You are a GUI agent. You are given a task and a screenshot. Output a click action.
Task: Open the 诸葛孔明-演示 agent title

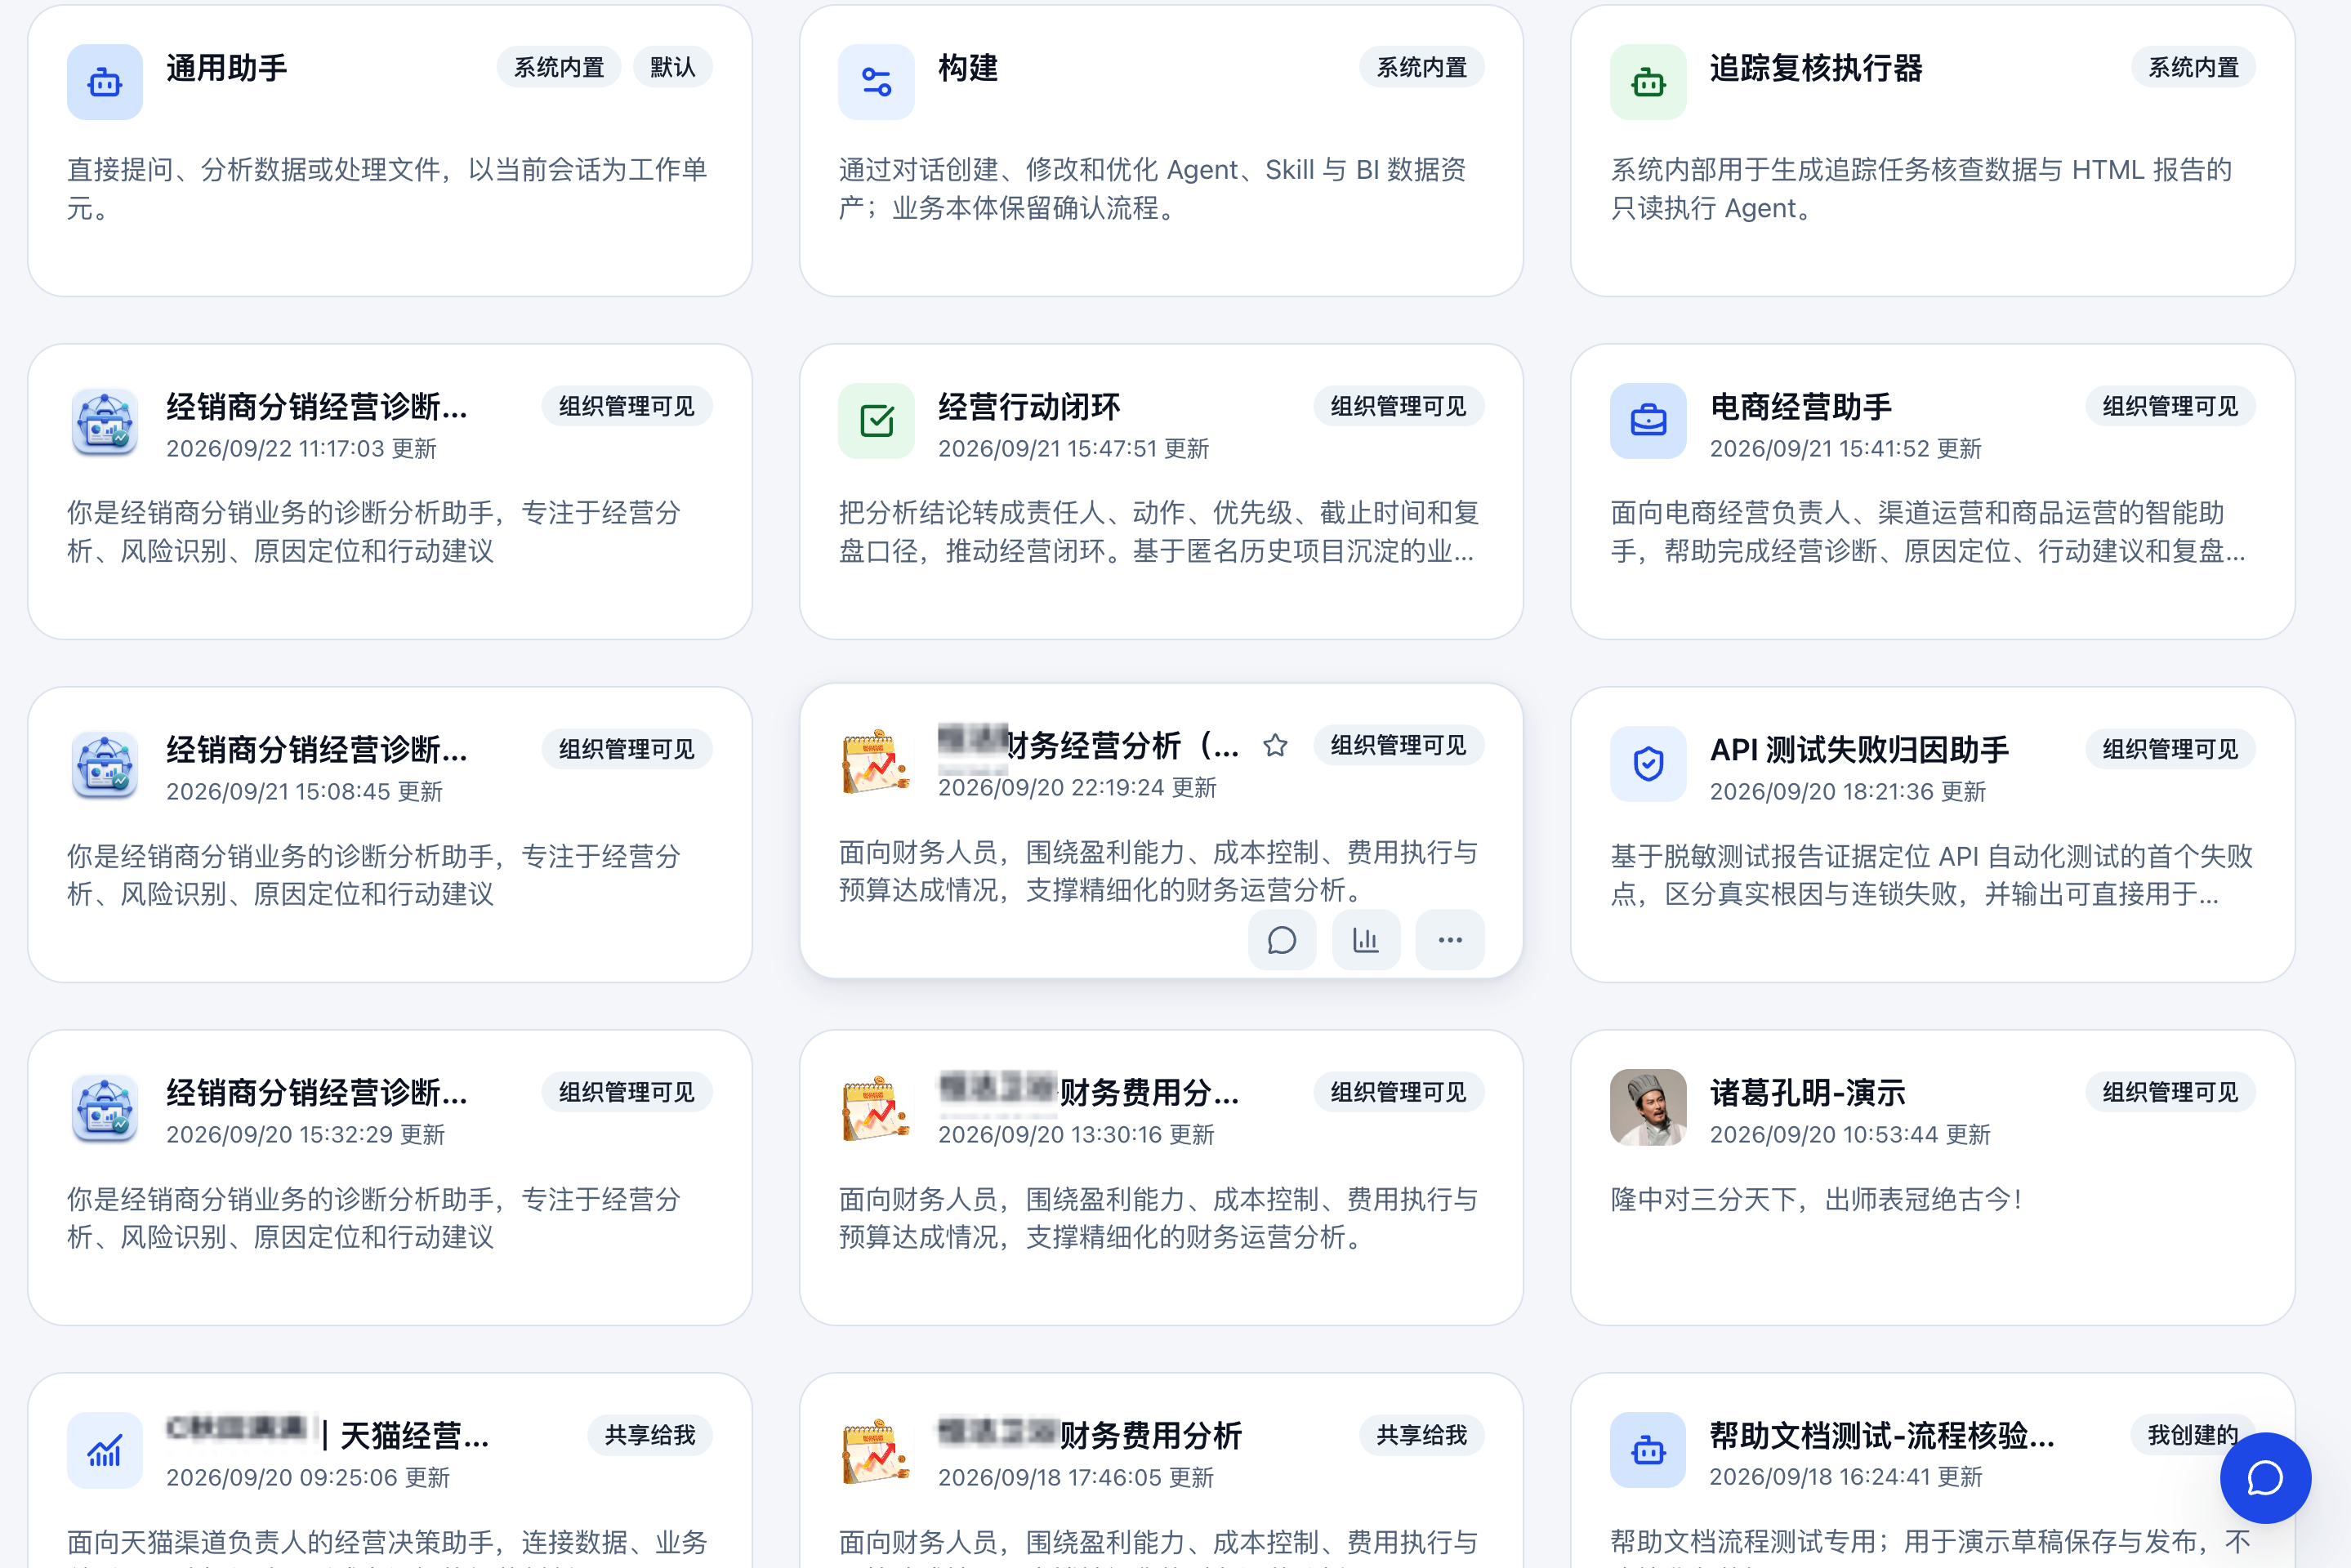[x=1807, y=1092]
